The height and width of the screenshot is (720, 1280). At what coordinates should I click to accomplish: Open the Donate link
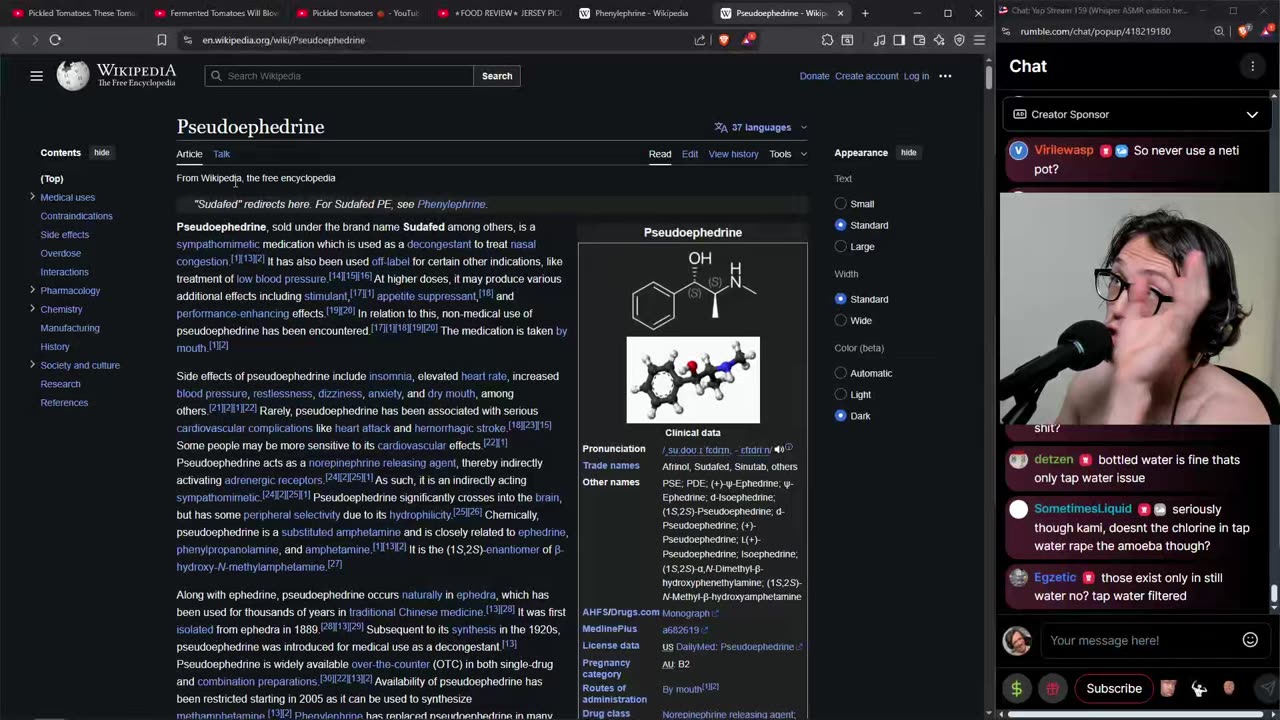tap(814, 76)
